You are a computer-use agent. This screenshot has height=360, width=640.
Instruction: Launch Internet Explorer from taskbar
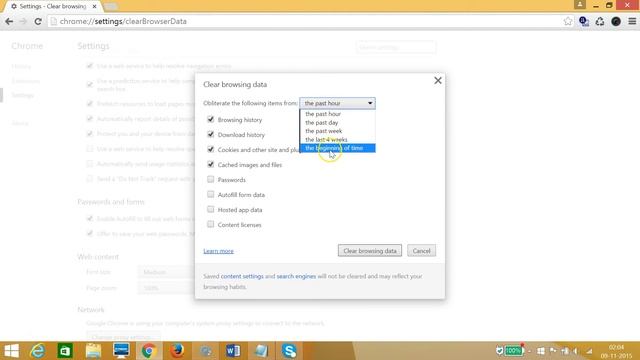click(x=38, y=351)
